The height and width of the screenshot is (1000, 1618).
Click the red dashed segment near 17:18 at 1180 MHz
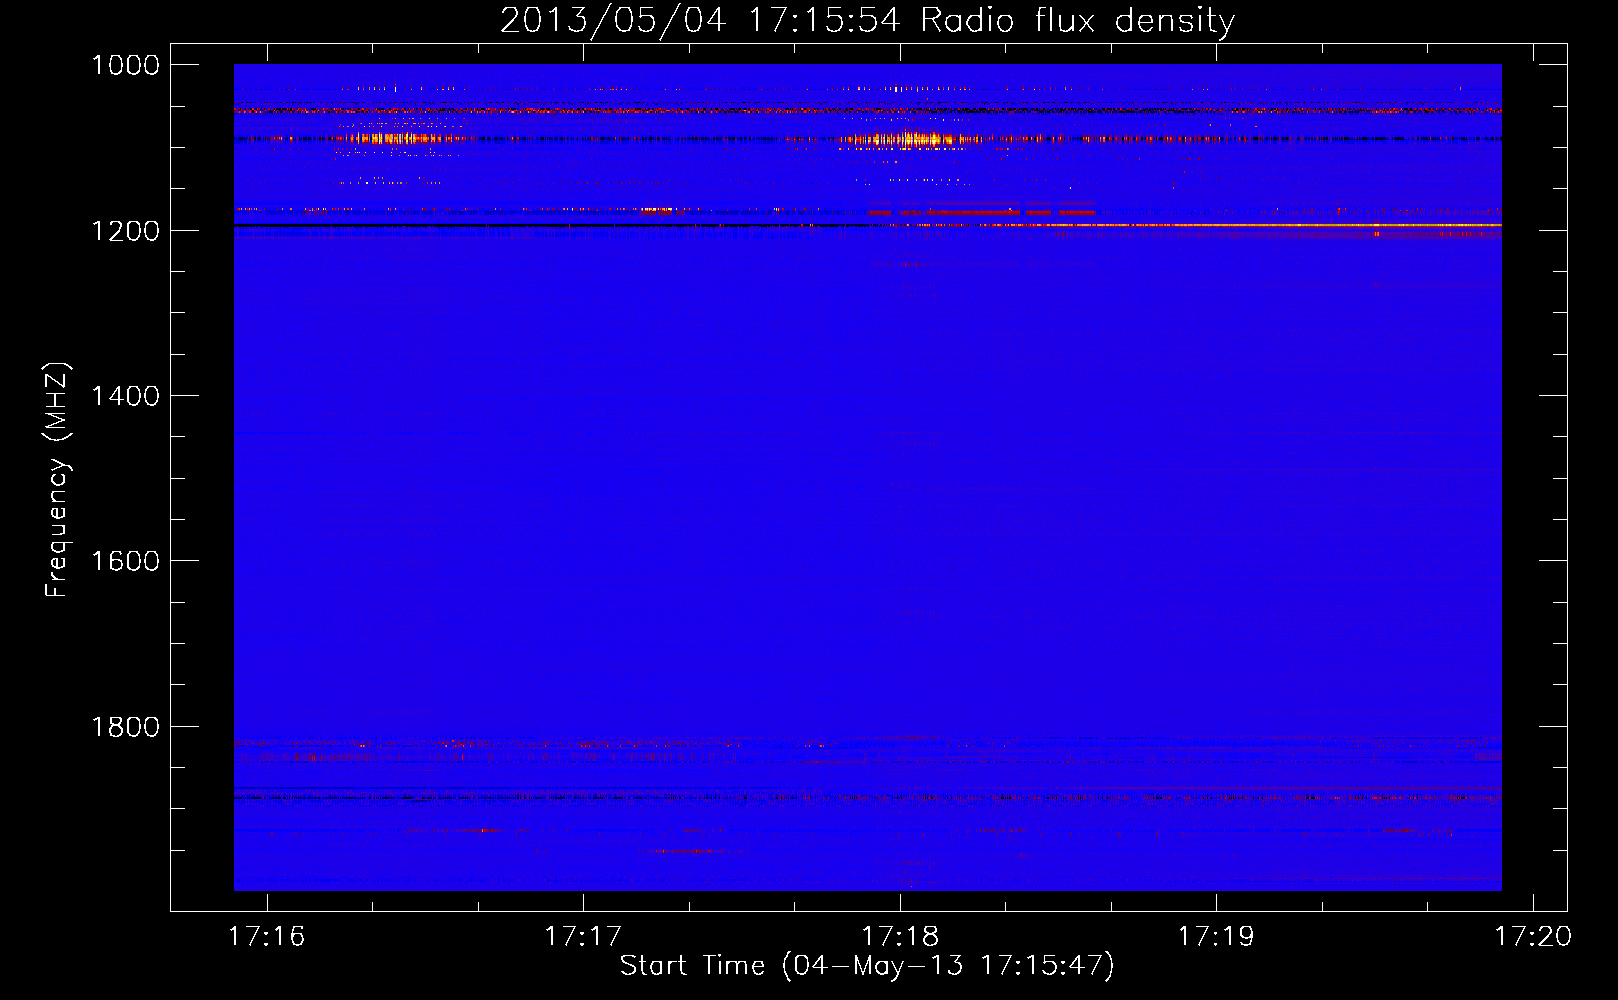(981, 211)
